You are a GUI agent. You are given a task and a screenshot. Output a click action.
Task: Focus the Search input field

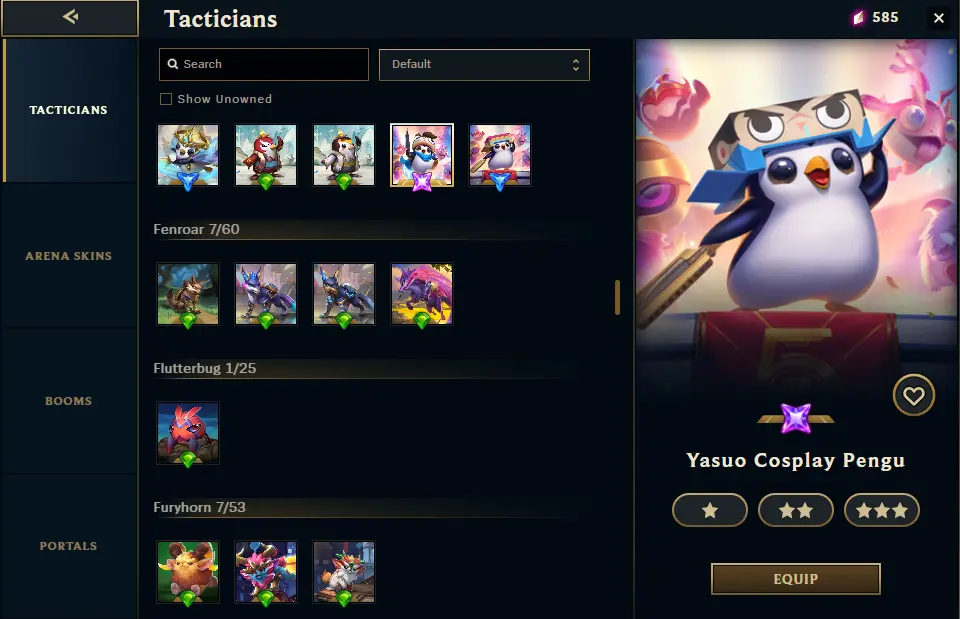tap(264, 64)
